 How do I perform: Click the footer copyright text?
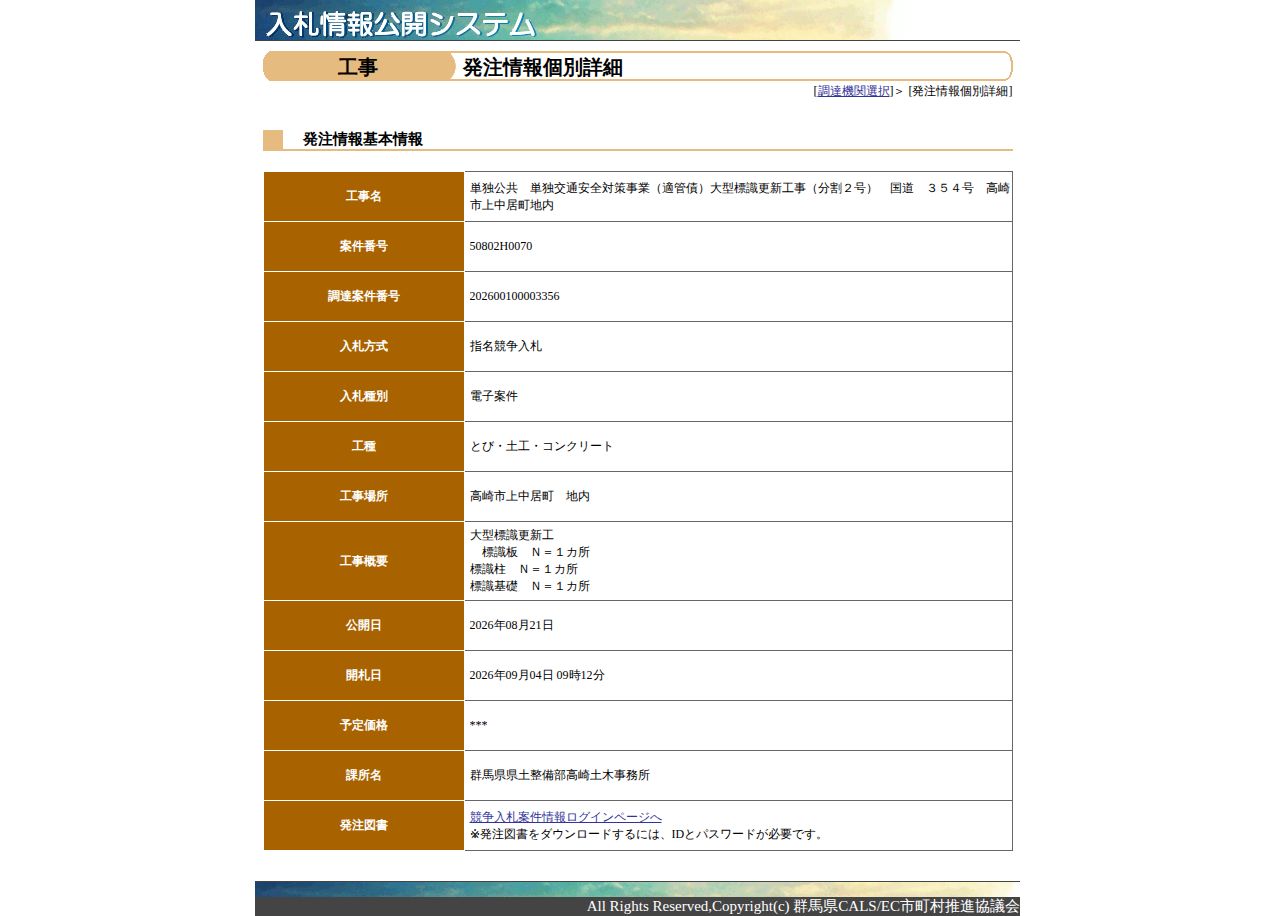pos(803,906)
